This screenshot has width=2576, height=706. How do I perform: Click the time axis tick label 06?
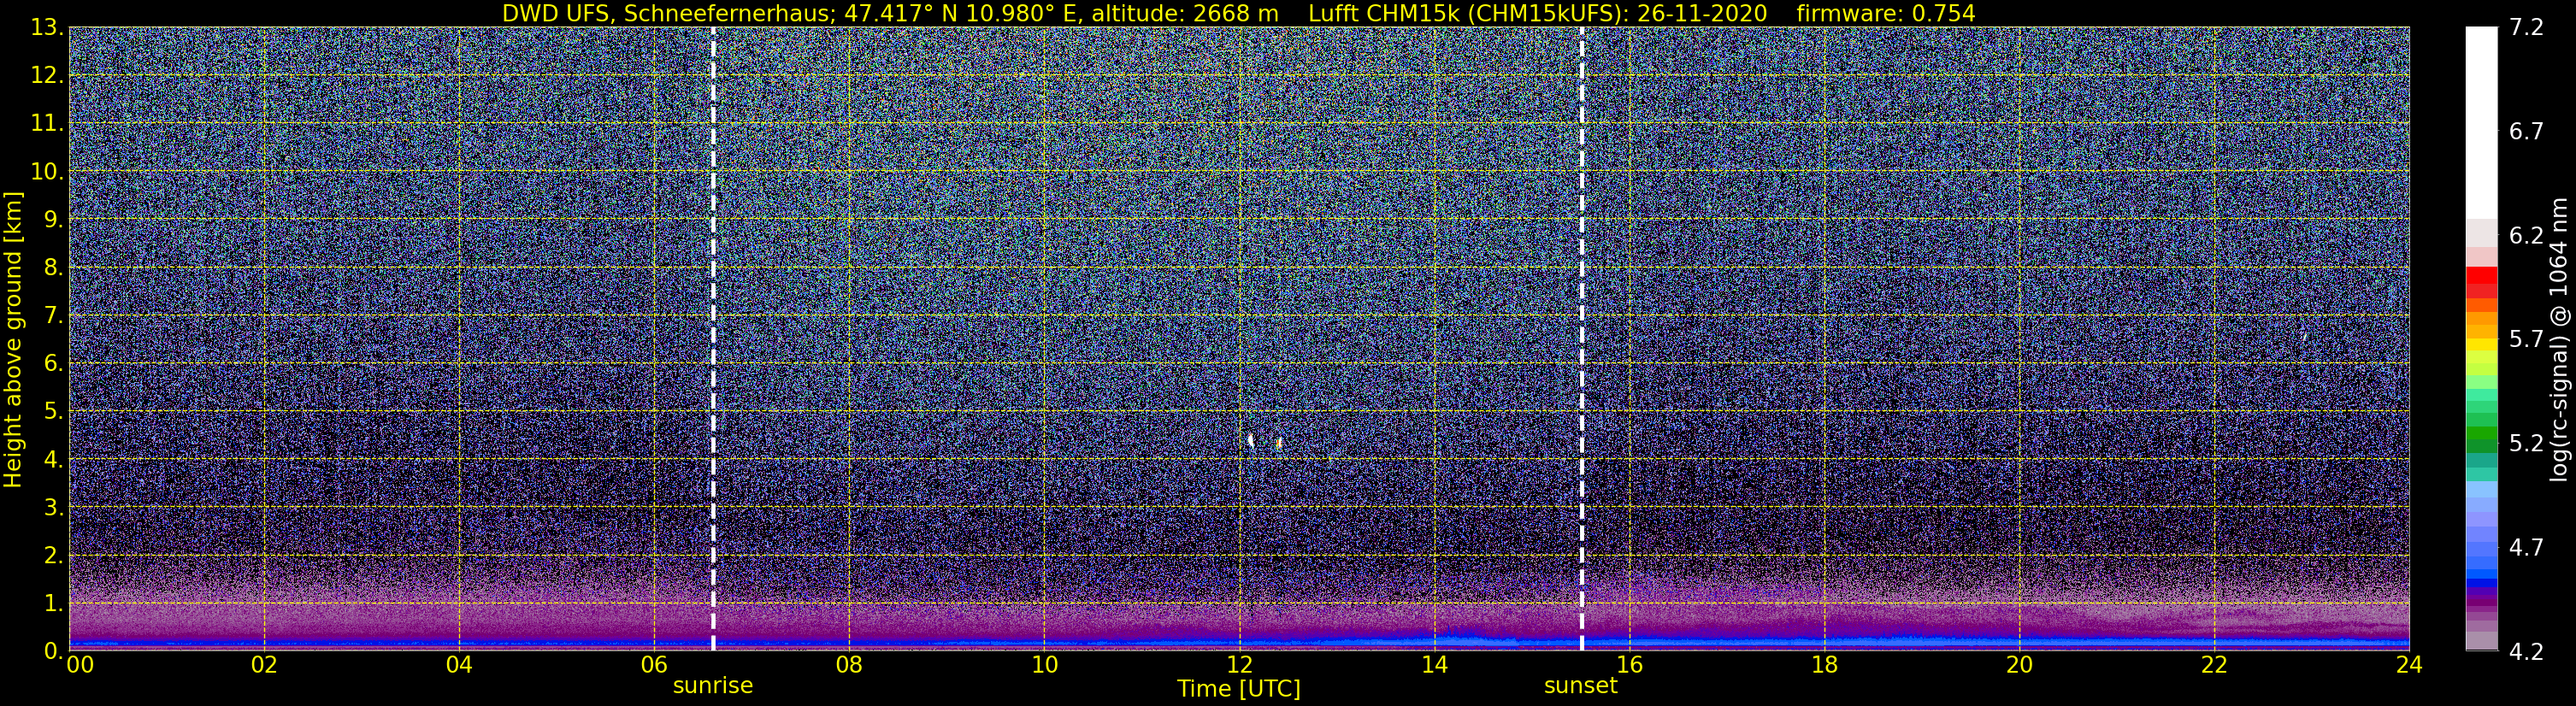pos(653,666)
